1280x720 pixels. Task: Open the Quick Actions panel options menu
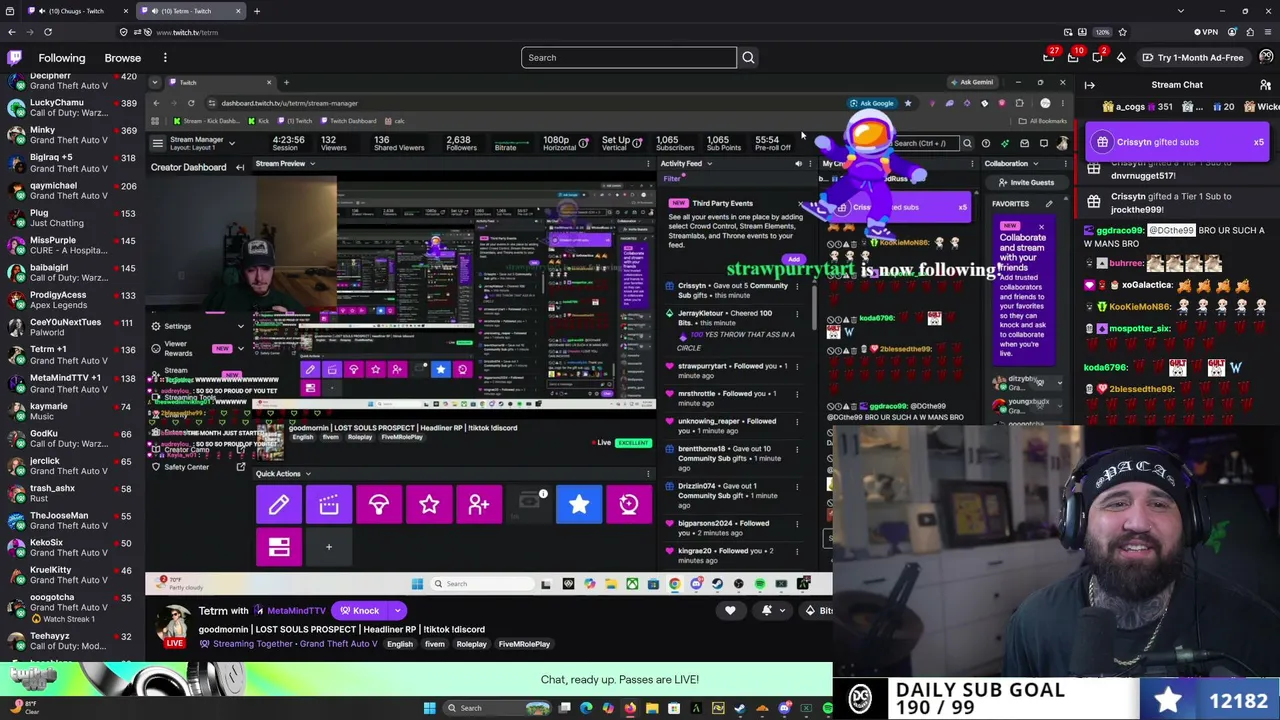(648, 474)
